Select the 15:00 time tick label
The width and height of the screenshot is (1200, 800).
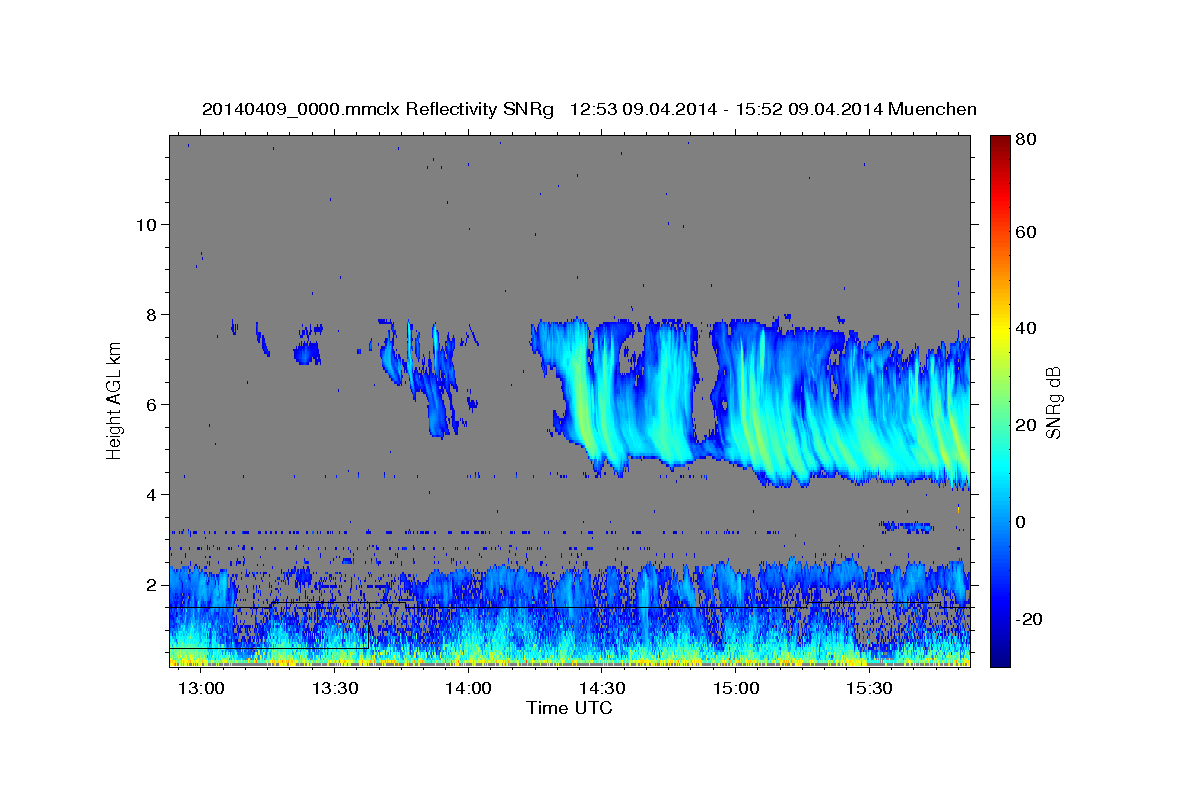pos(735,688)
